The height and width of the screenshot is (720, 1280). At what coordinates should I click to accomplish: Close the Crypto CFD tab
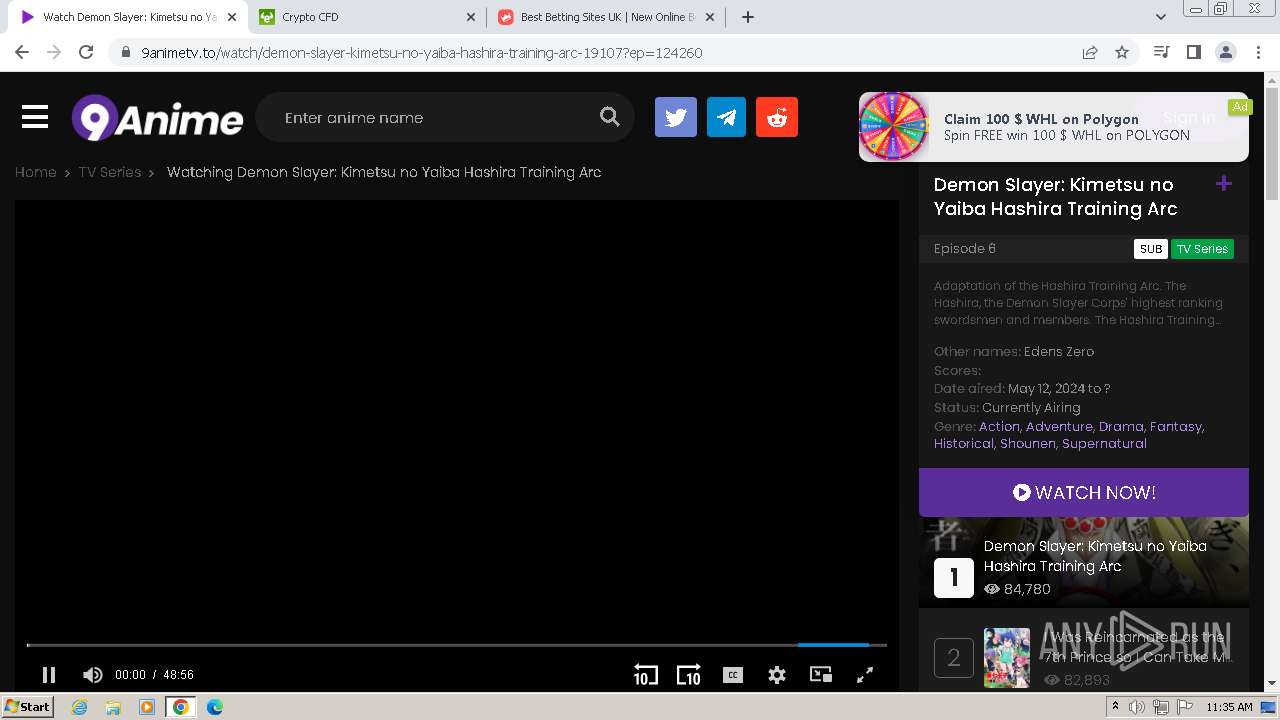[471, 17]
